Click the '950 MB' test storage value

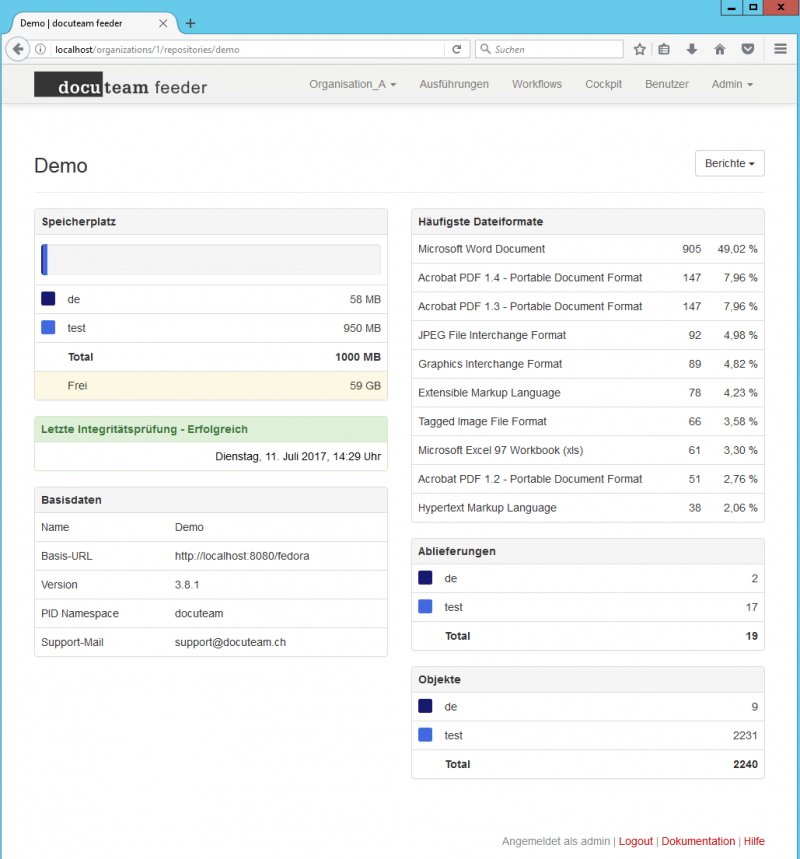[362, 328]
